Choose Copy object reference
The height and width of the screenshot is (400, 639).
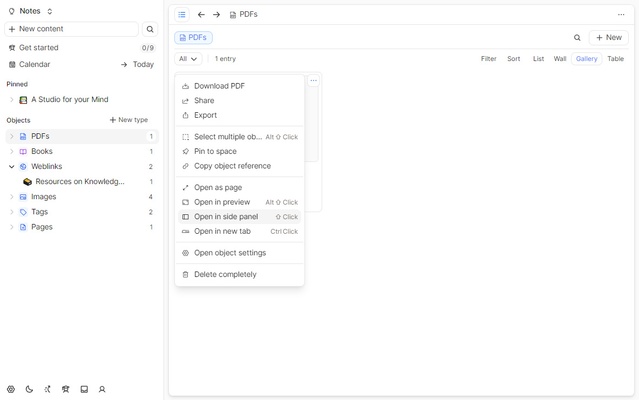(x=240, y=166)
